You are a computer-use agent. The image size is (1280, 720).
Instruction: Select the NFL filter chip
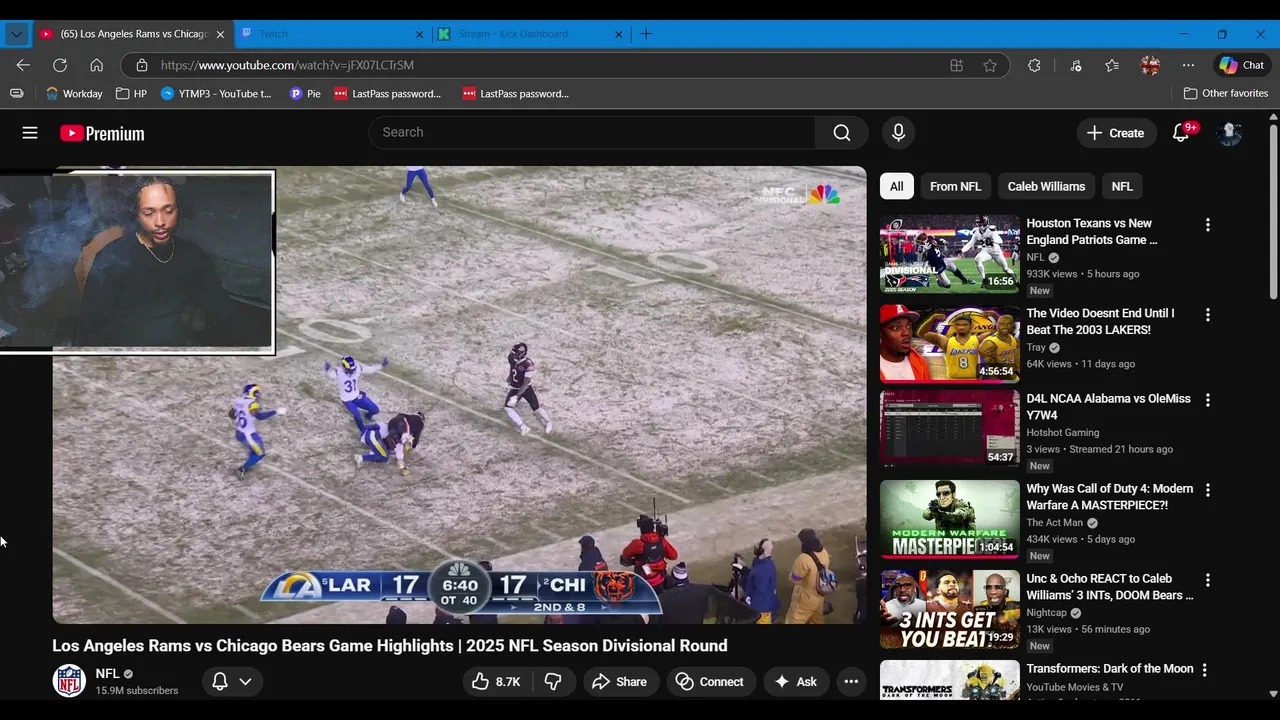pos(1122,186)
